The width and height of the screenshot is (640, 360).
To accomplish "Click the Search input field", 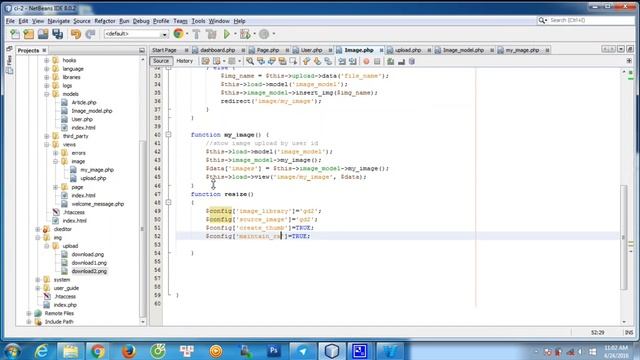I will tap(590, 20).
